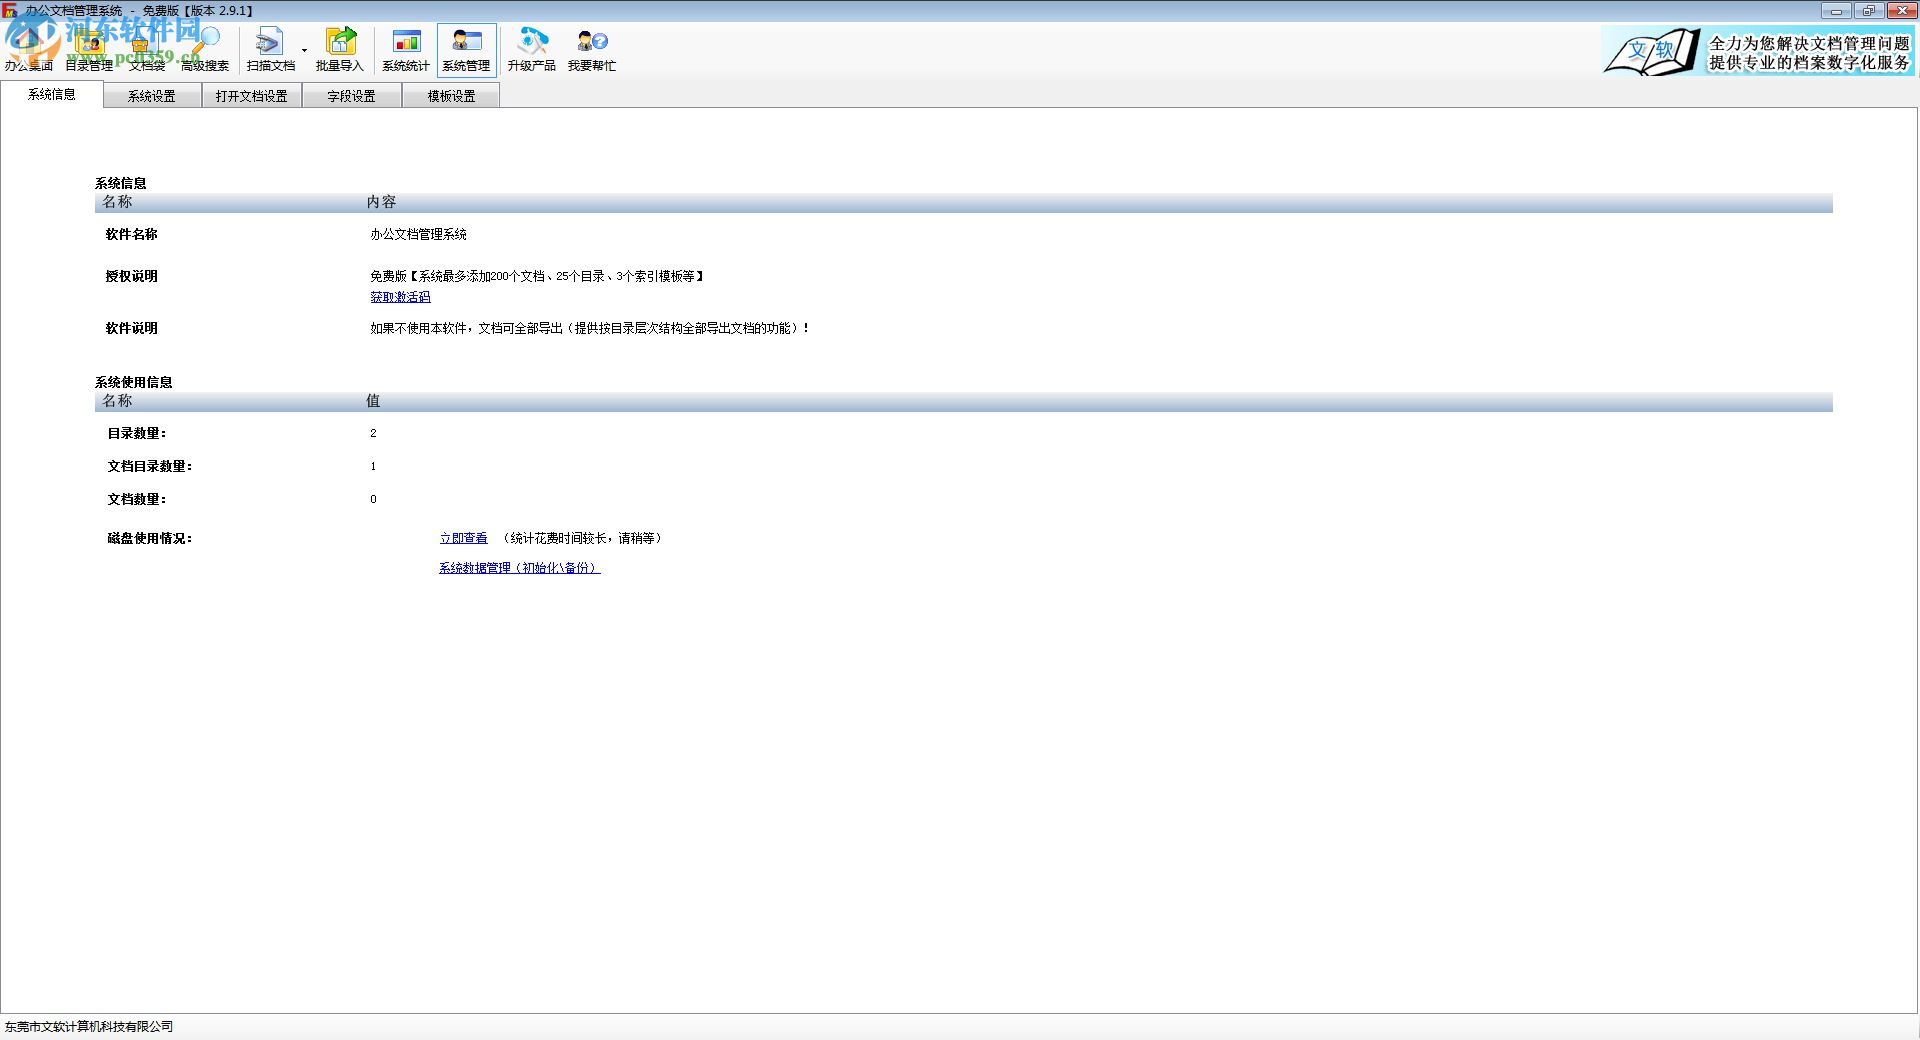Click the 磁盘使用情况 label
Image resolution: width=1920 pixels, height=1040 pixels.
[150, 538]
